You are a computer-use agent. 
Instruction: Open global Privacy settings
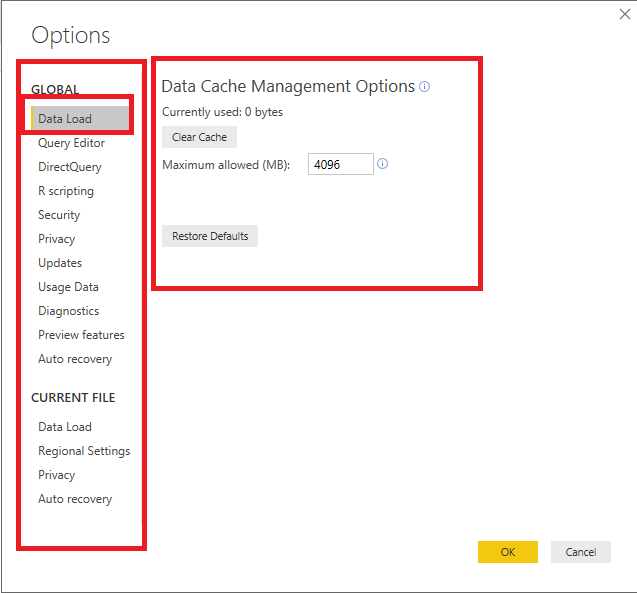(57, 239)
